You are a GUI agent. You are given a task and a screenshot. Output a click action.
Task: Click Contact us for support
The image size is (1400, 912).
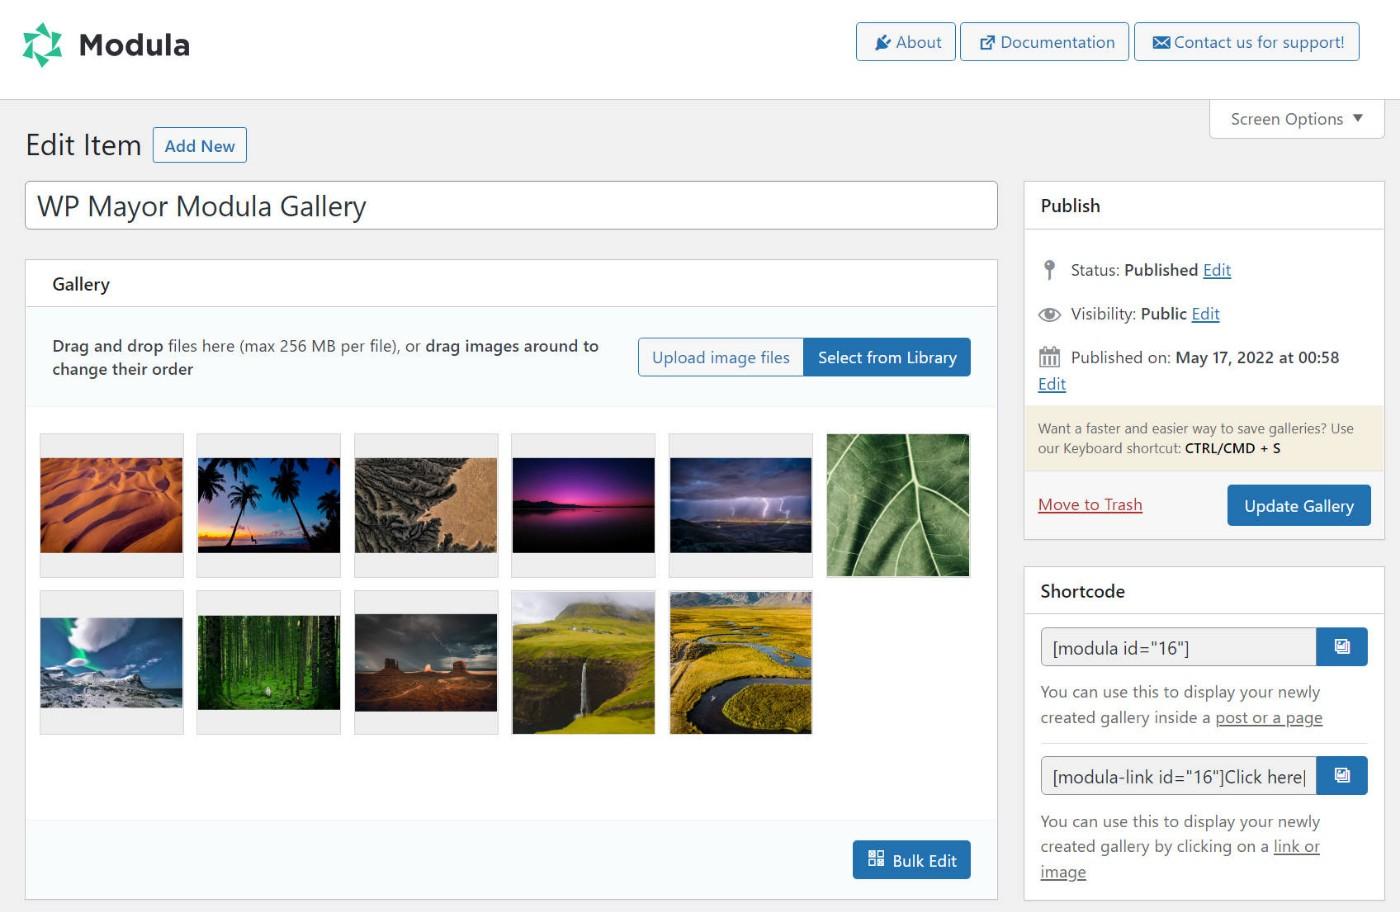point(1247,42)
